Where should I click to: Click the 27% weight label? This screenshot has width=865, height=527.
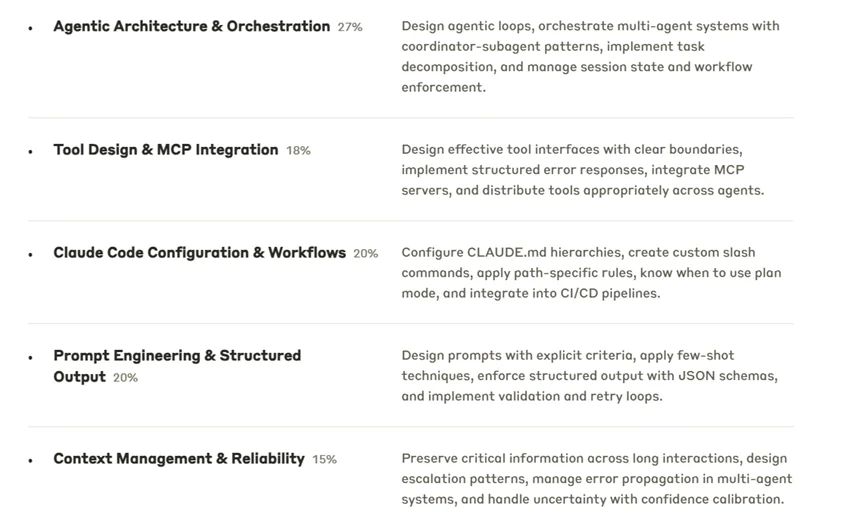click(350, 28)
